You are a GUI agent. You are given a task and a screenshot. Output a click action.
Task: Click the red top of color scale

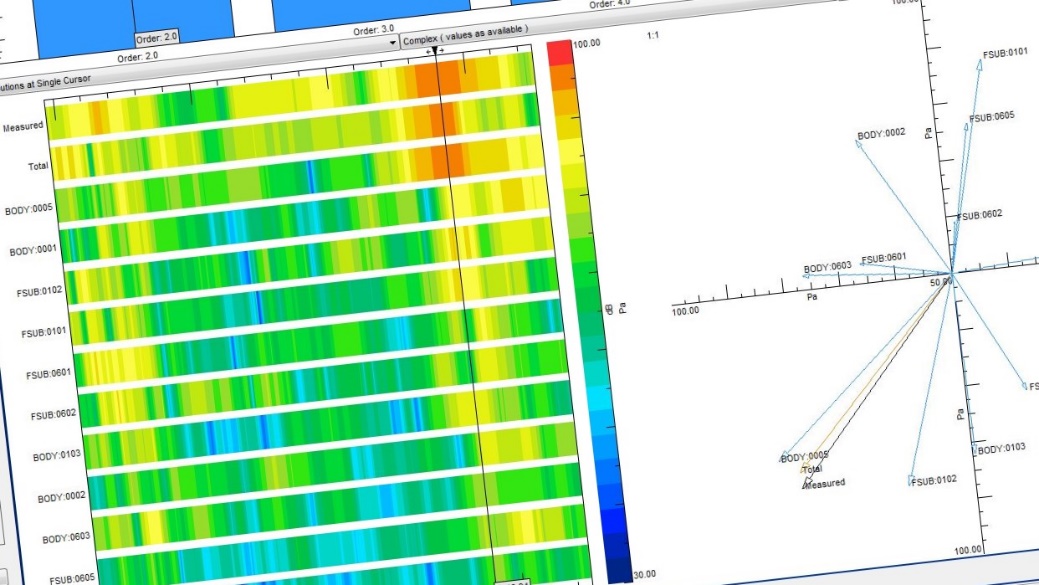point(561,51)
